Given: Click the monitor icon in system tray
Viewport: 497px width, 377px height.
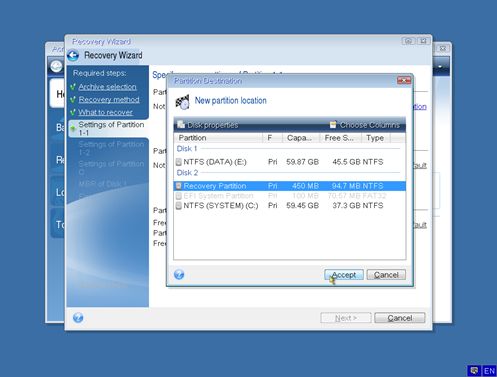Looking at the screenshot, I should coord(474,371).
